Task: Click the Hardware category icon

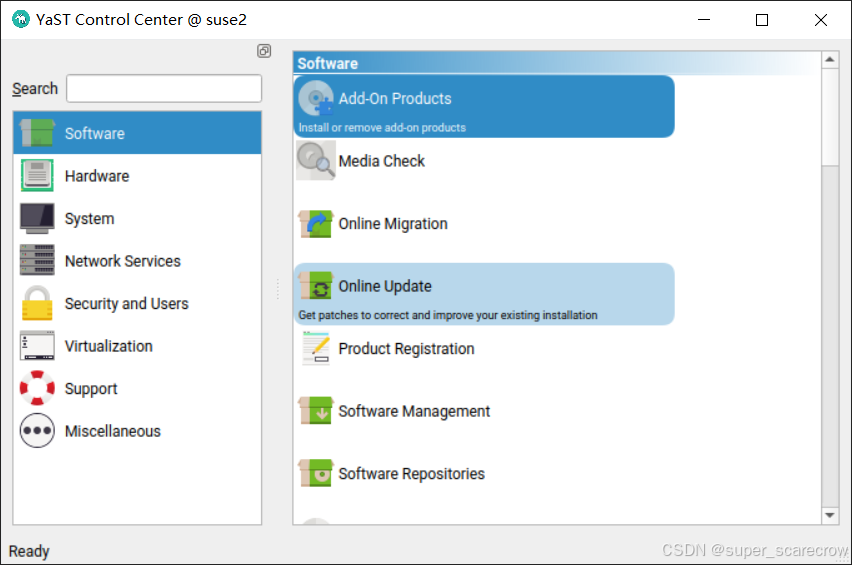Action: (37, 175)
